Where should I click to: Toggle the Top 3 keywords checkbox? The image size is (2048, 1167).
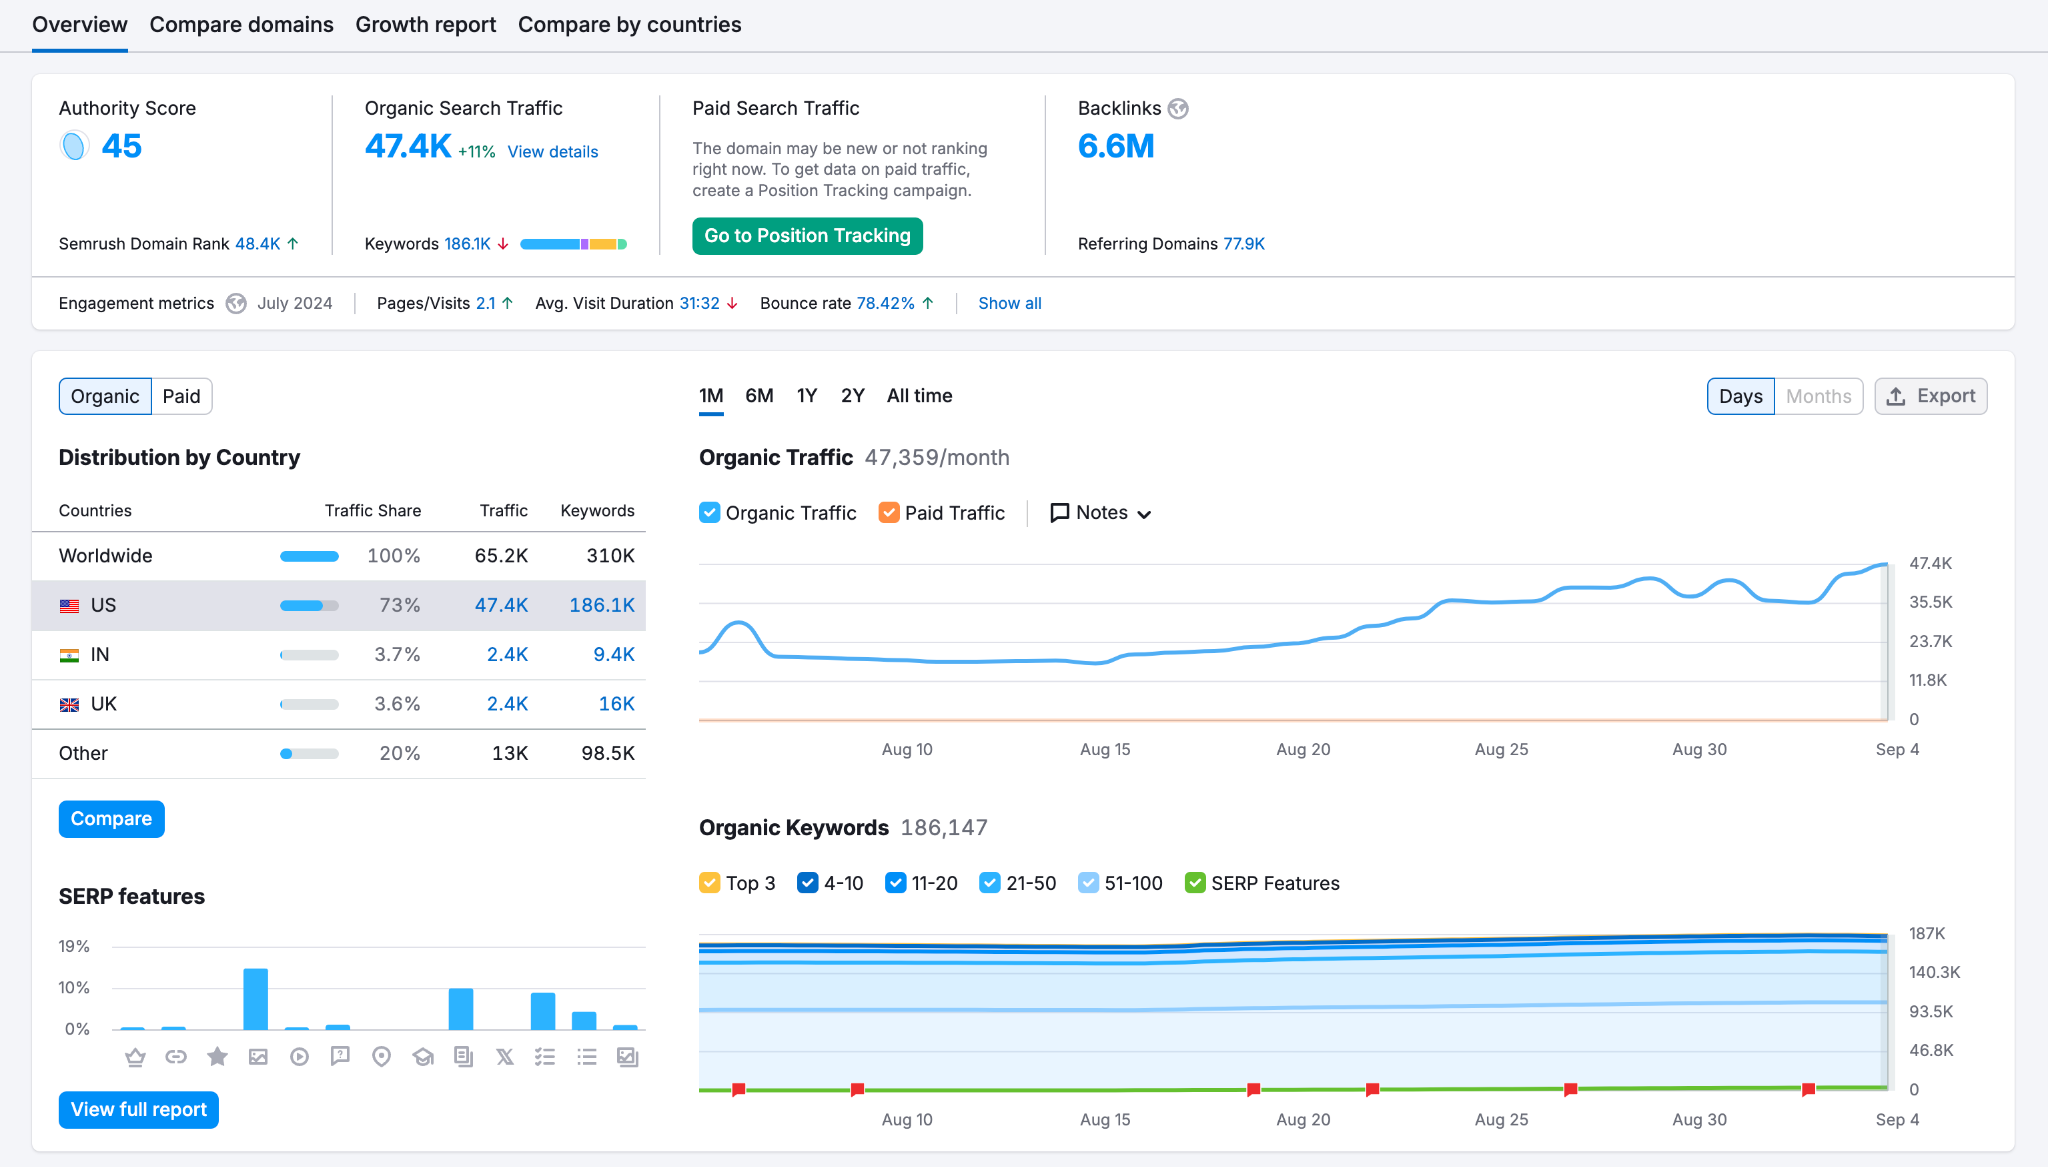pos(709,883)
